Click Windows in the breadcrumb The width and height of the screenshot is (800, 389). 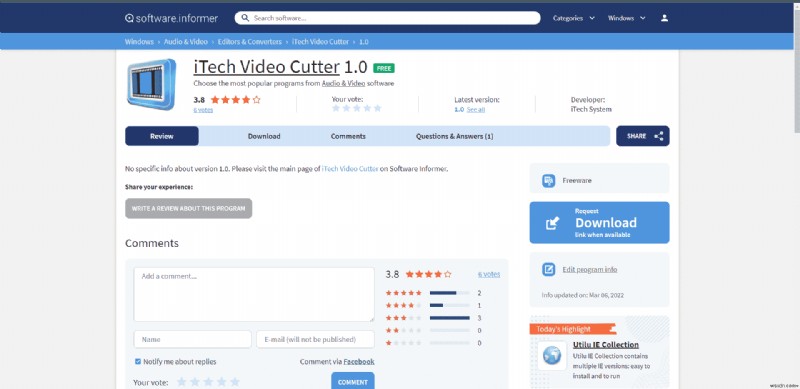pos(139,41)
